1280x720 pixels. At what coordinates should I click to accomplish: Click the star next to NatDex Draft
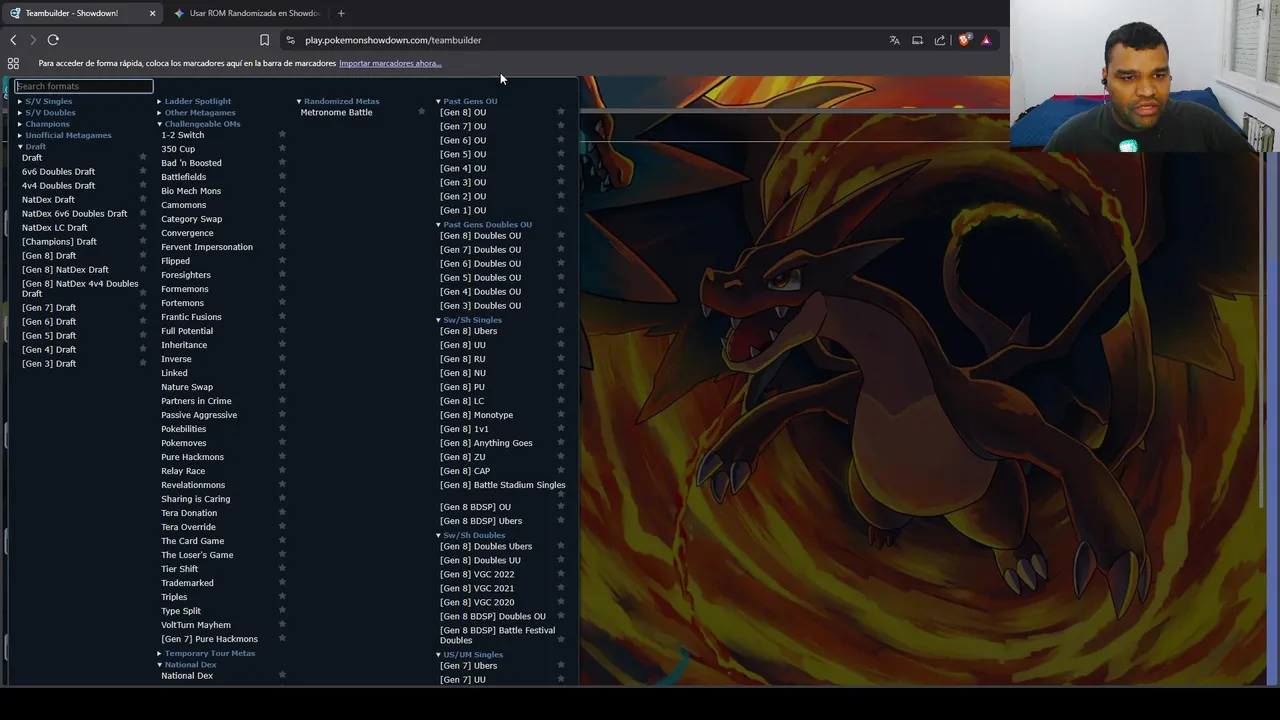142,199
